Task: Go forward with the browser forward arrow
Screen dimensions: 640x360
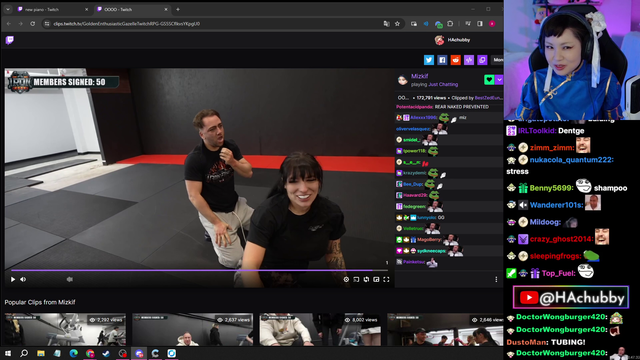Action: [x=20, y=24]
